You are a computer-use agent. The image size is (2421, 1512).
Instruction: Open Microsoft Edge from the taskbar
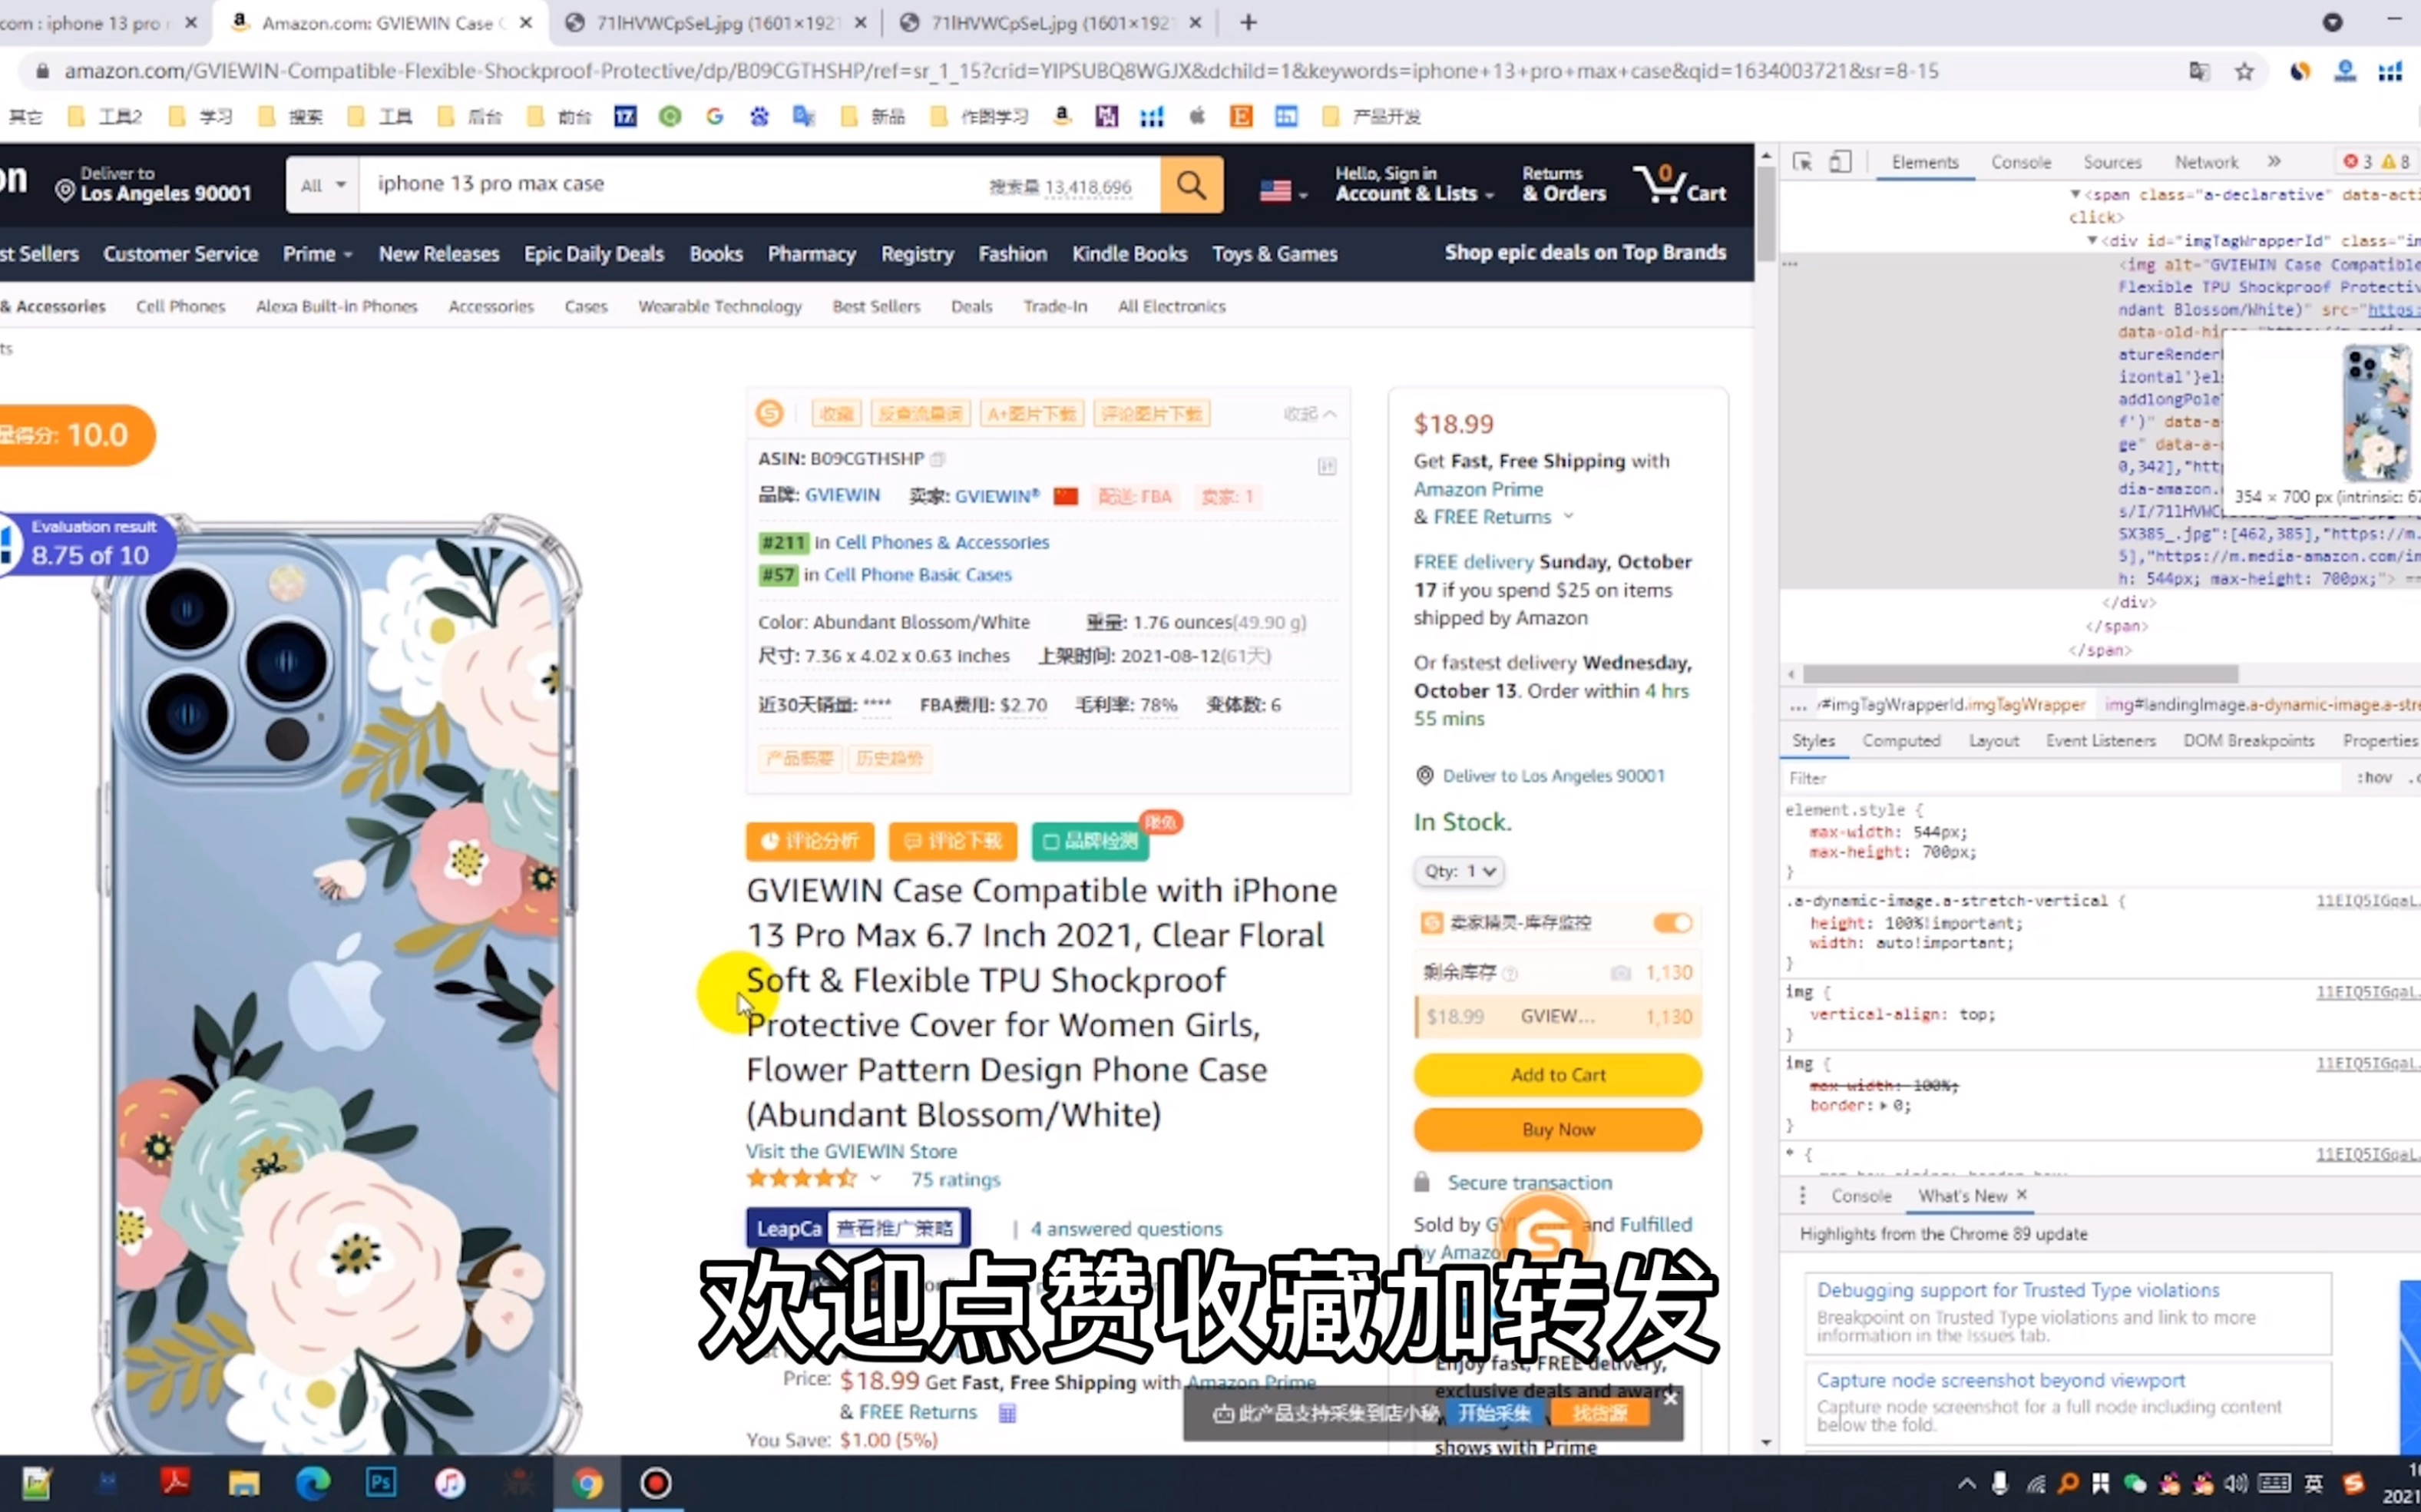click(313, 1482)
